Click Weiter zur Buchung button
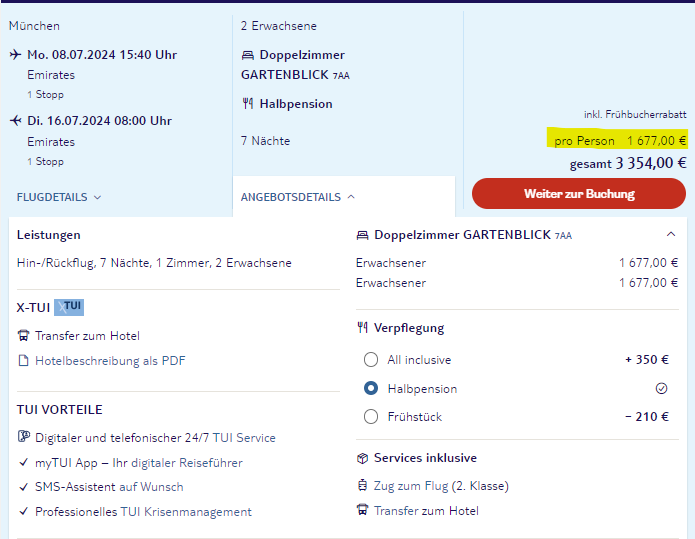Screen dimensions: 695x539 pos(579,194)
